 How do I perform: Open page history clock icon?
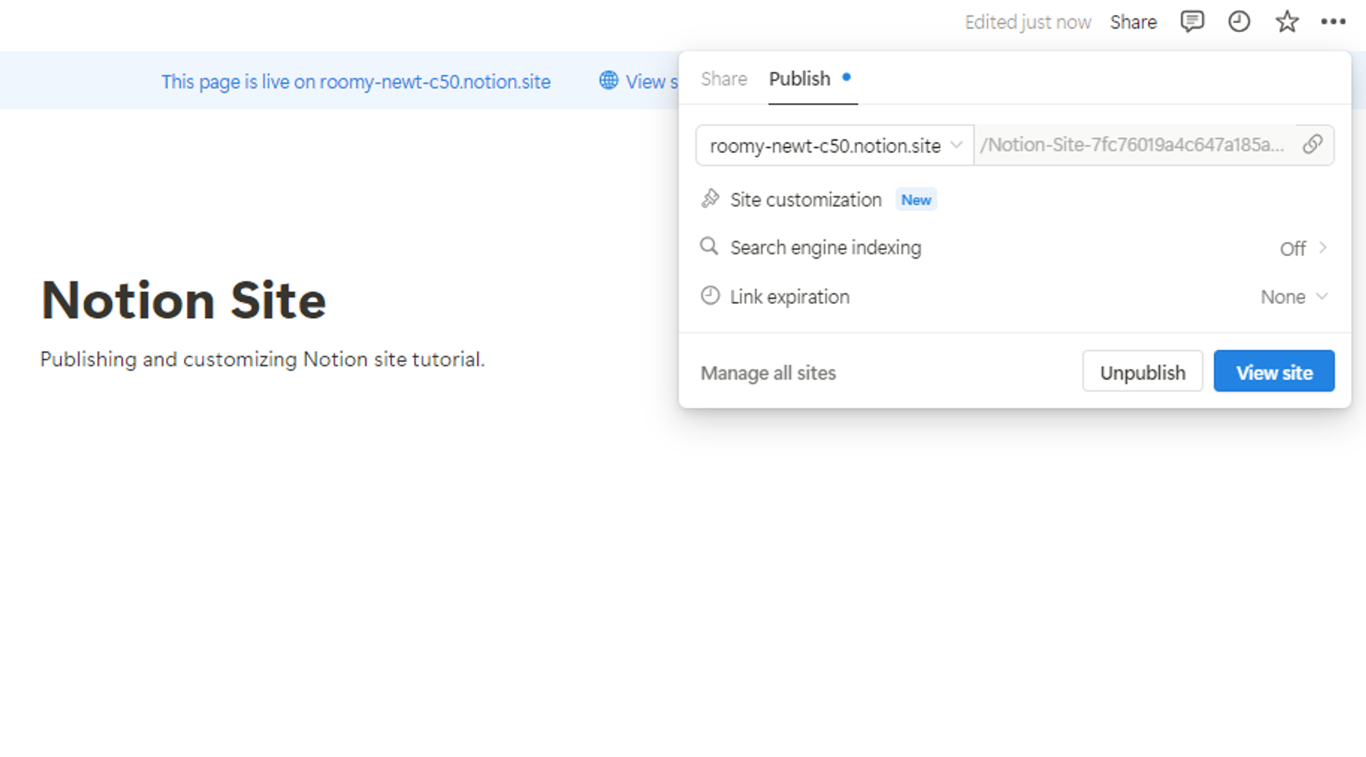click(1239, 22)
